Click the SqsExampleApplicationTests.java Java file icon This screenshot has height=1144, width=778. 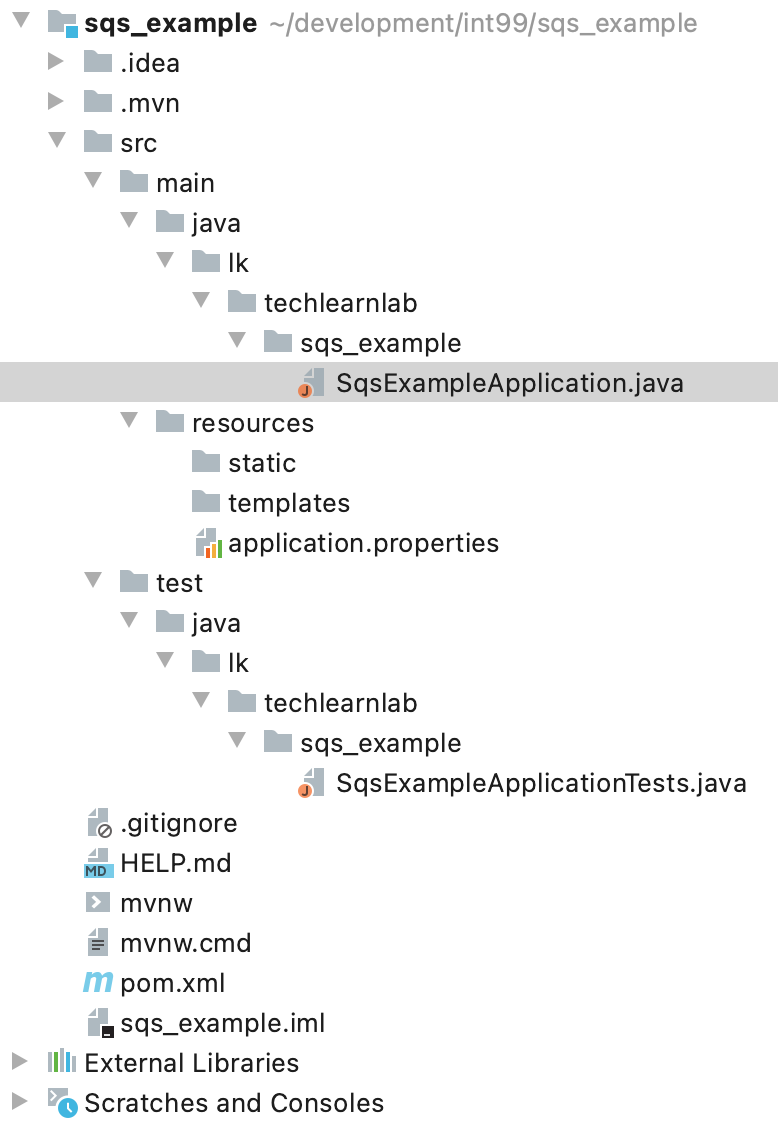point(312,783)
